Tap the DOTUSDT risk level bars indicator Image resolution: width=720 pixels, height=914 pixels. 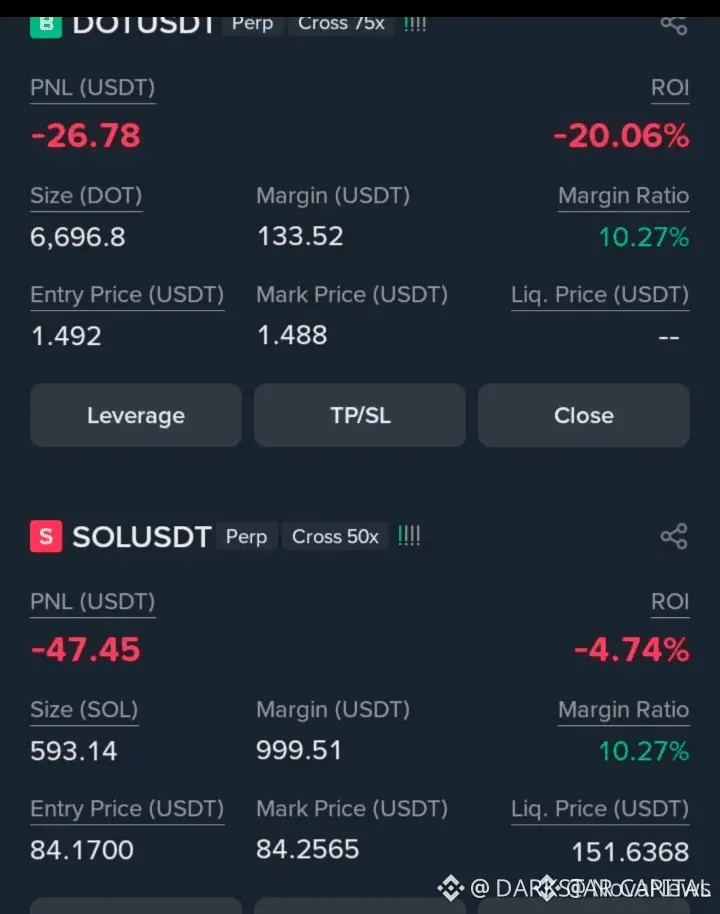pos(415,24)
